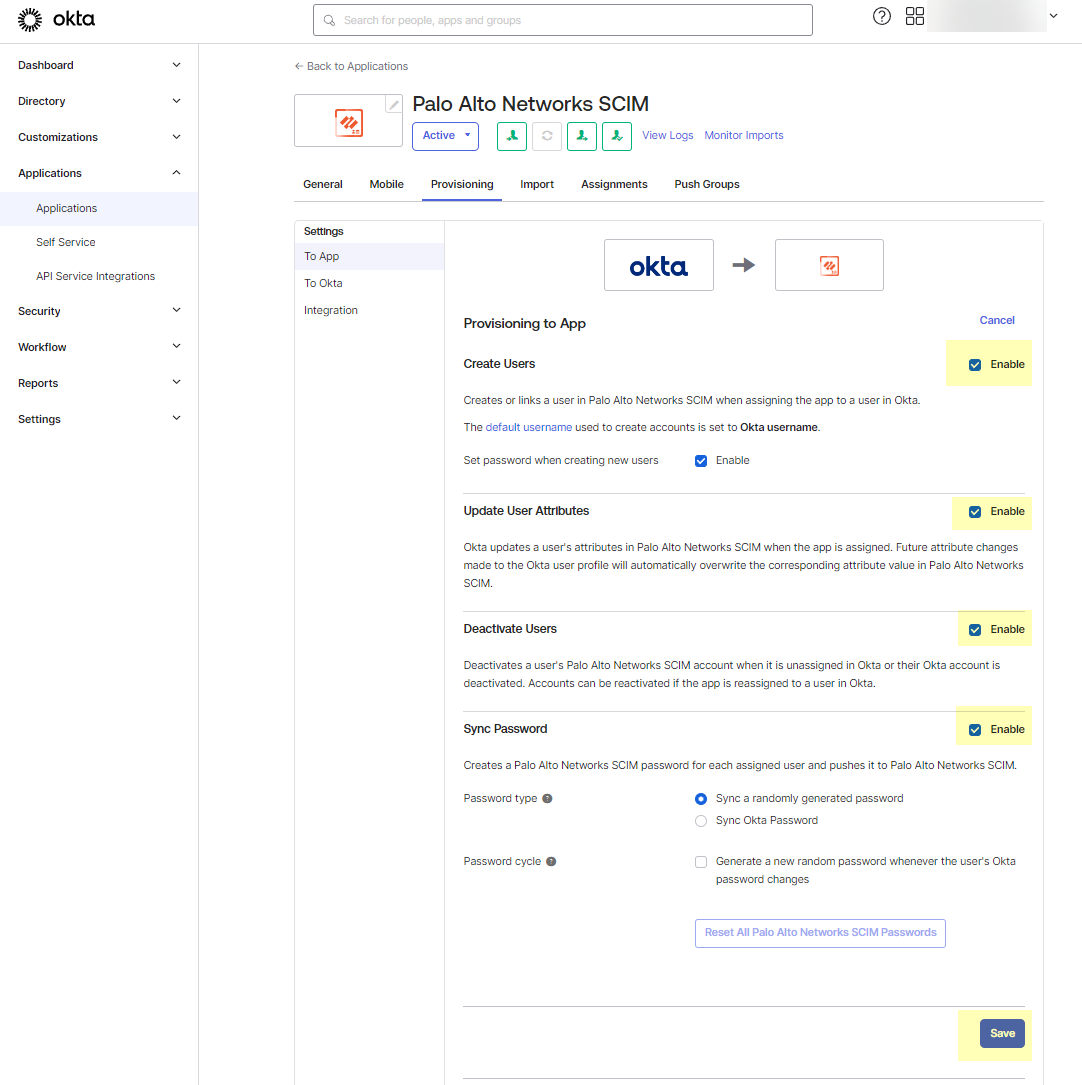Focus the search people, apps and groups field
1082x1085 pixels.
[562, 20]
